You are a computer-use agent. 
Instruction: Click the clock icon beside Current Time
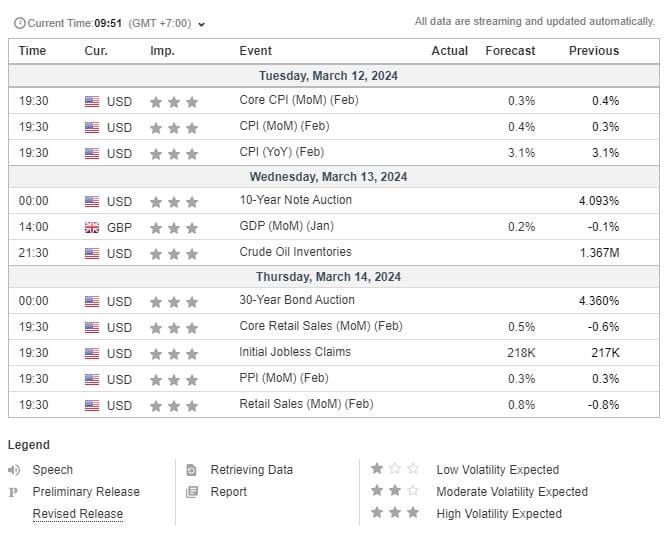(19, 23)
